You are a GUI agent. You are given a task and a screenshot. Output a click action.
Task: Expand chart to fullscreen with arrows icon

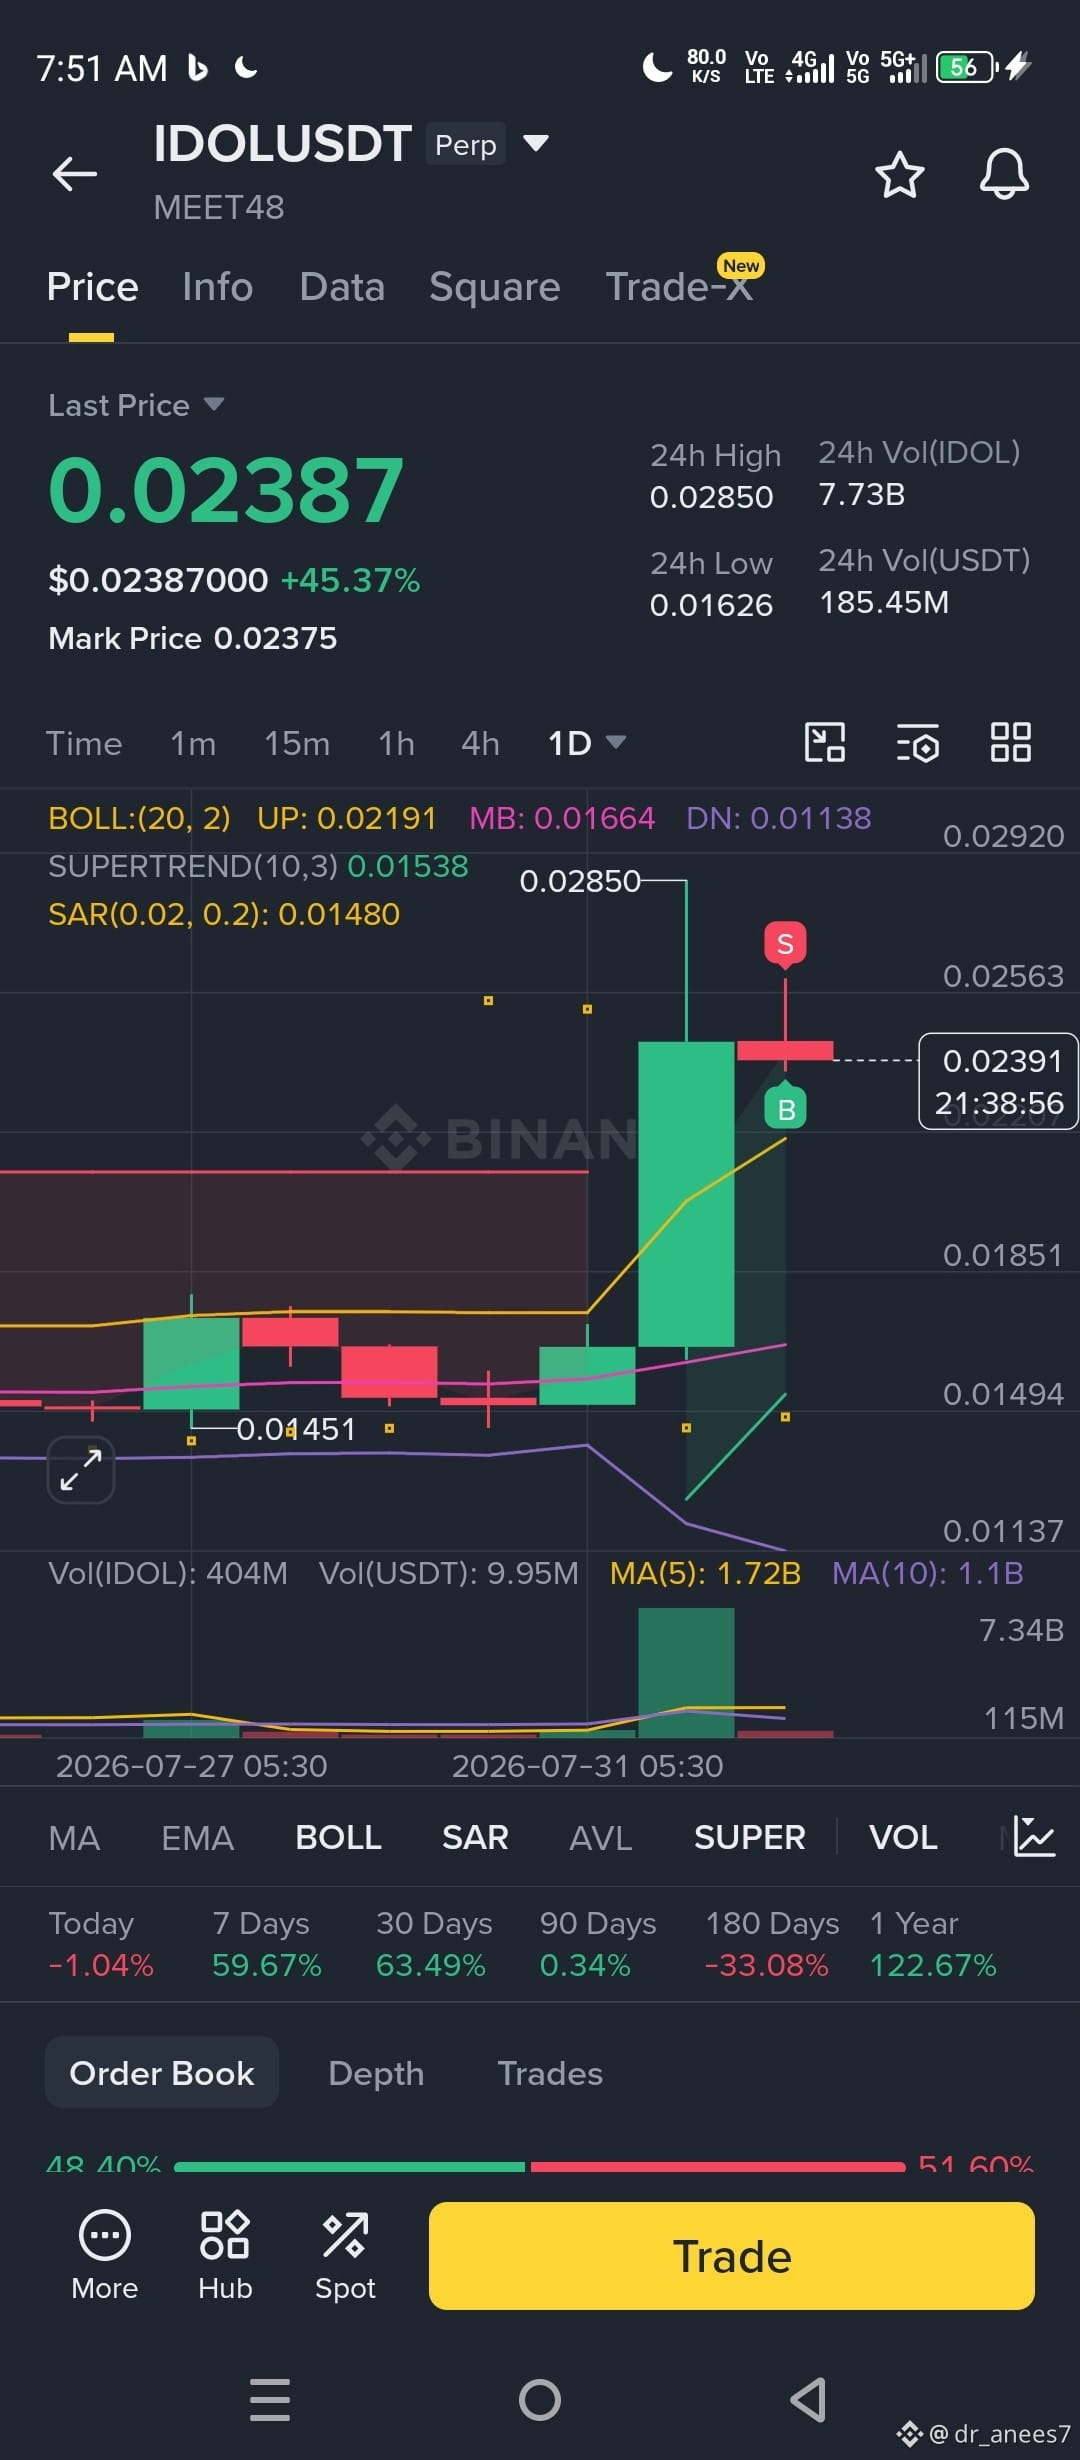pyautogui.click(x=81, y=1470)
